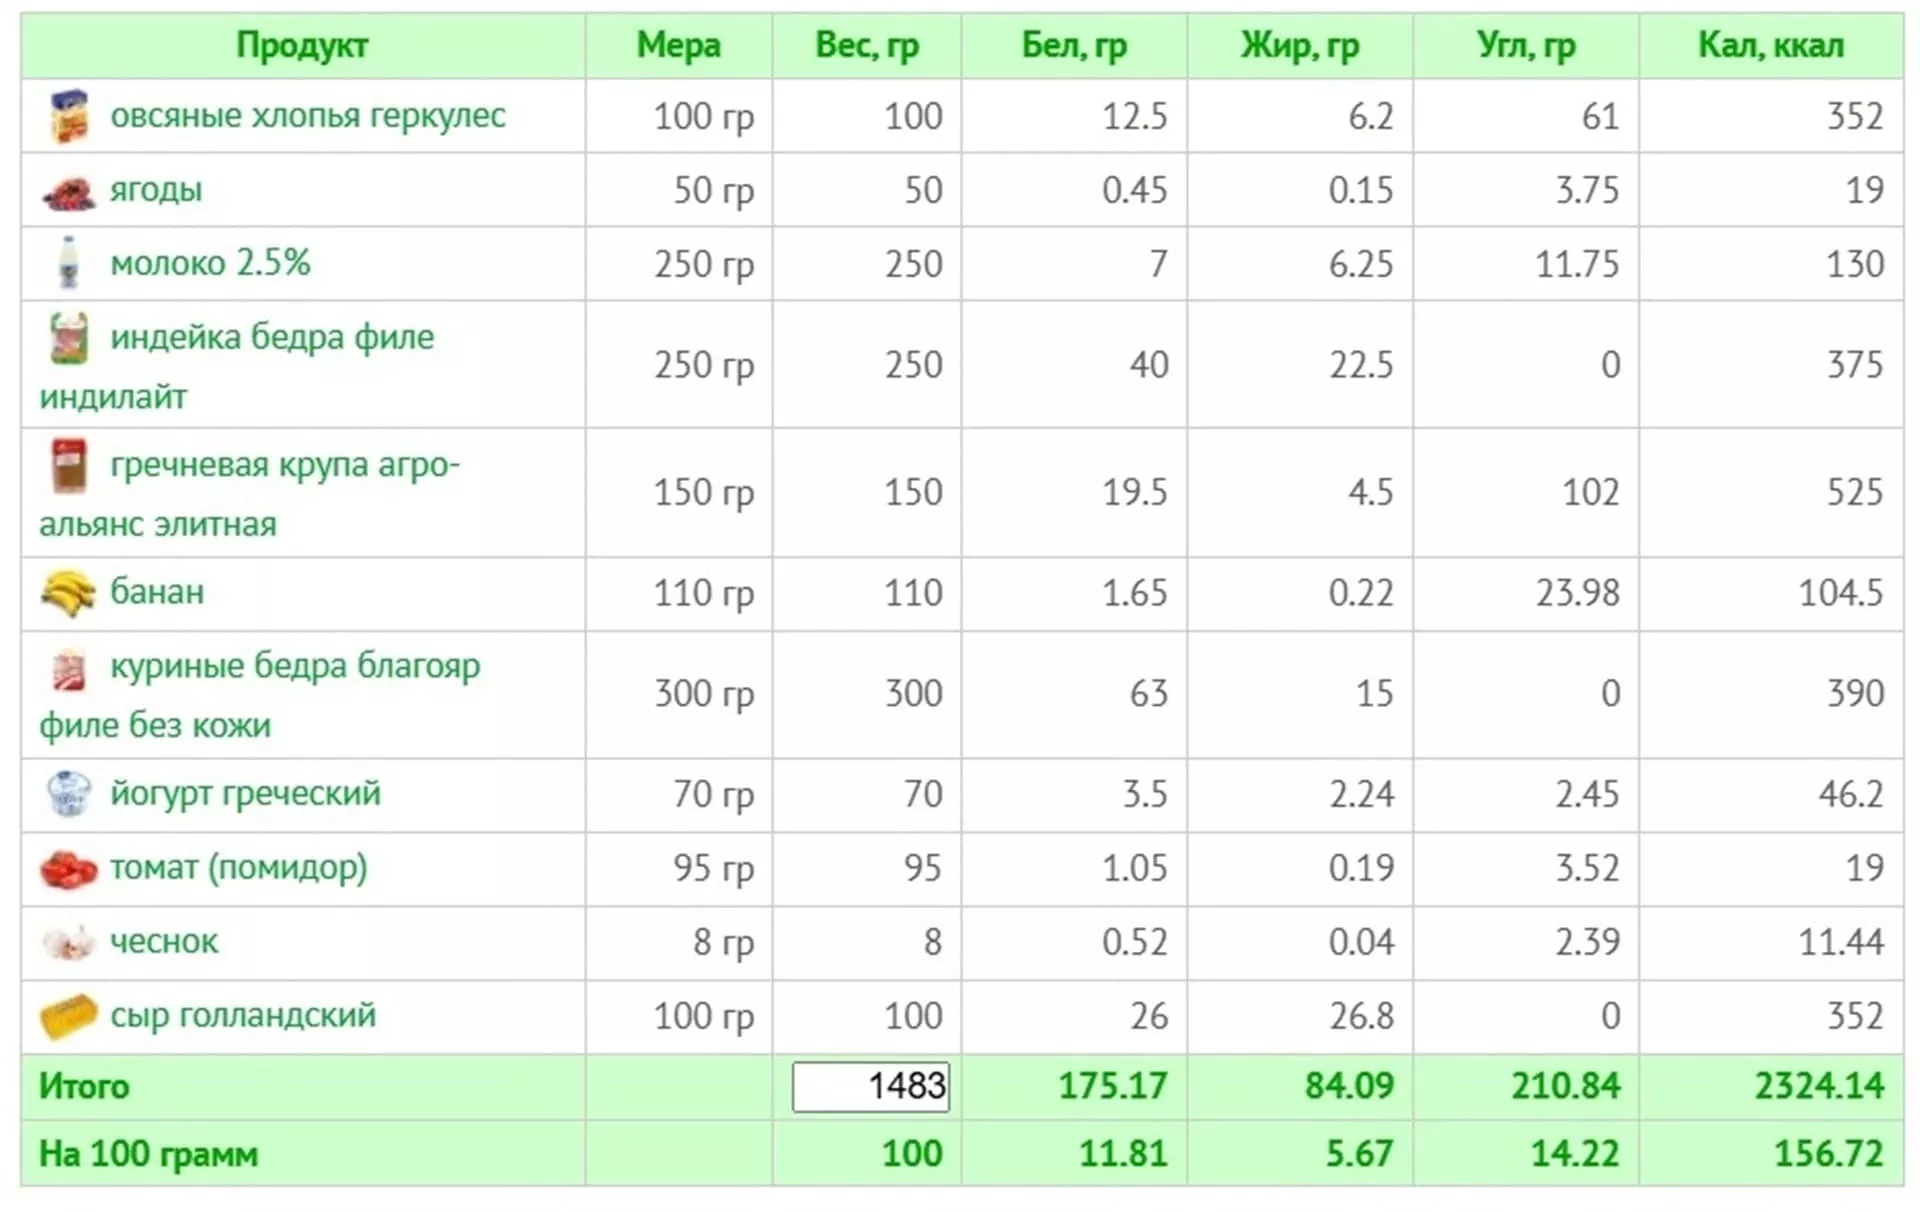Click the buckwheat package icon

tap(69, 466)
